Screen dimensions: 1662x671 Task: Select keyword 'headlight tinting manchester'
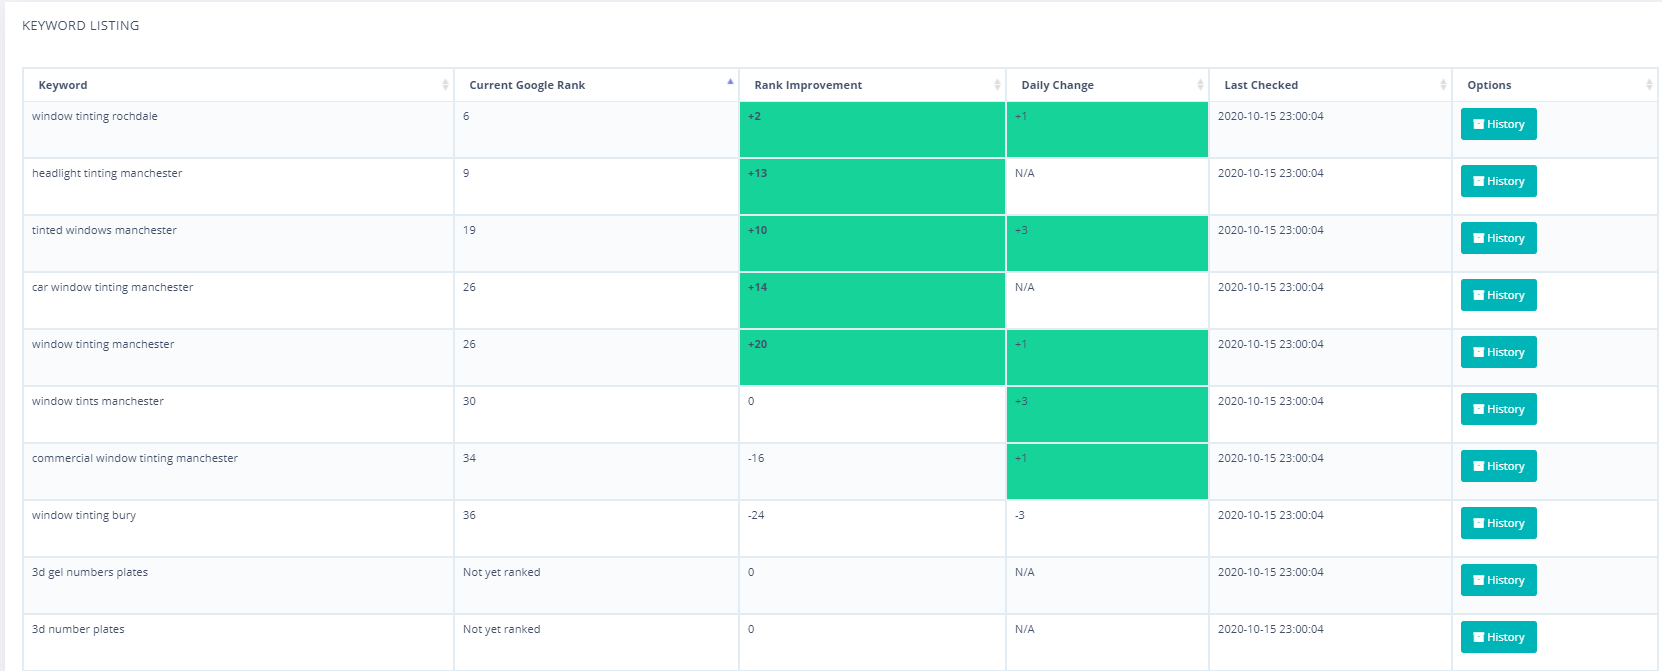[107, 173]
